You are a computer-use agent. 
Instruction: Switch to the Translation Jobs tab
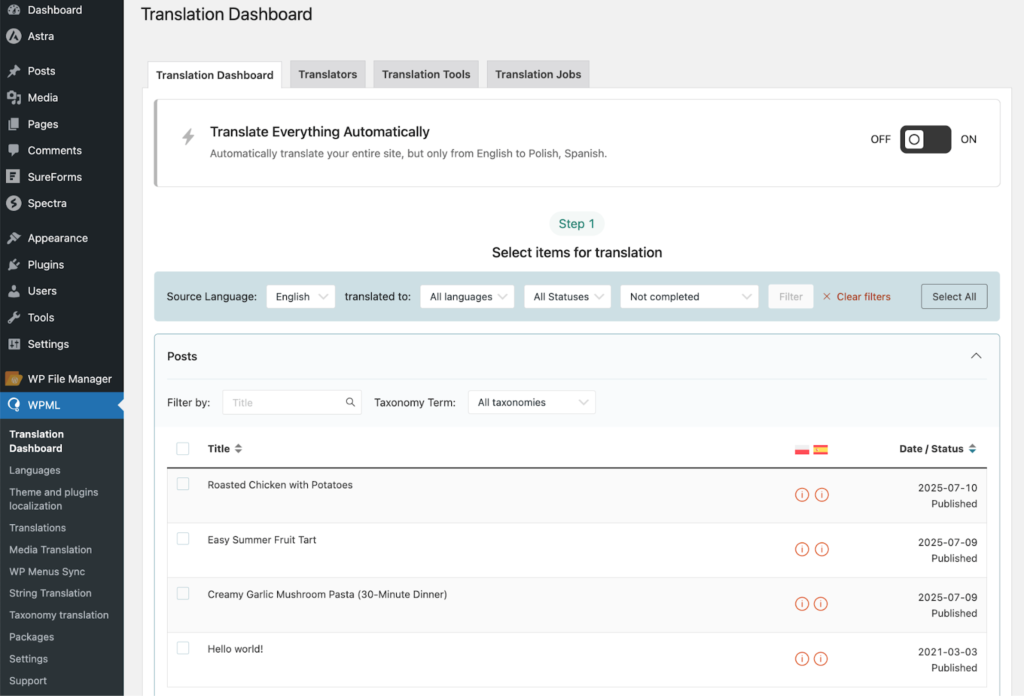[538, 75]
